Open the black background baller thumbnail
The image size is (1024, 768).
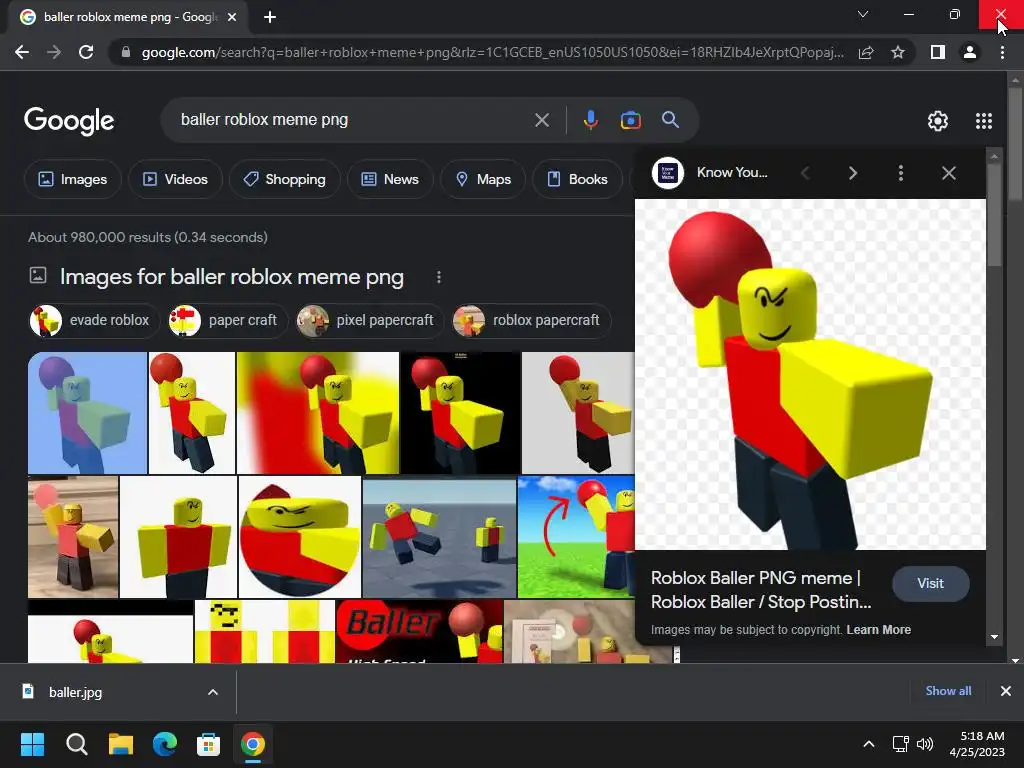pyautogui.click(x=460, y=413)
